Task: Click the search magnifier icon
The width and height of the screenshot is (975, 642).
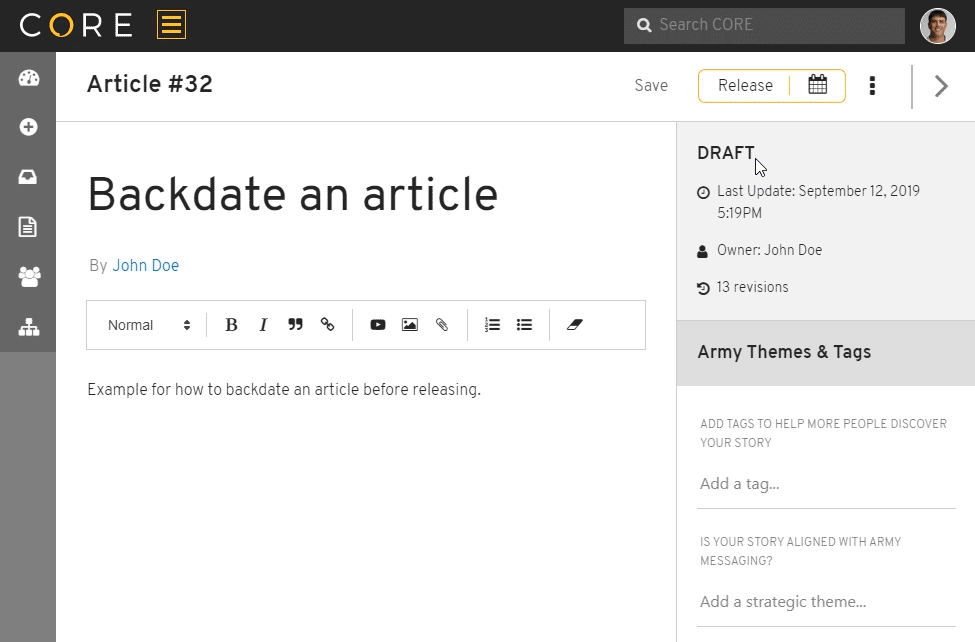Action: pos(644,25)
